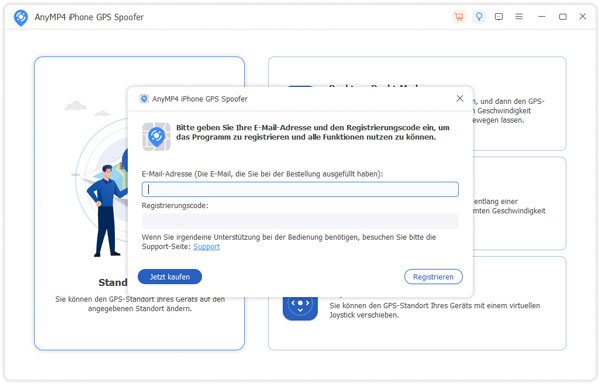Click the E-Mail-Adresse input field

tap(300, 189)
